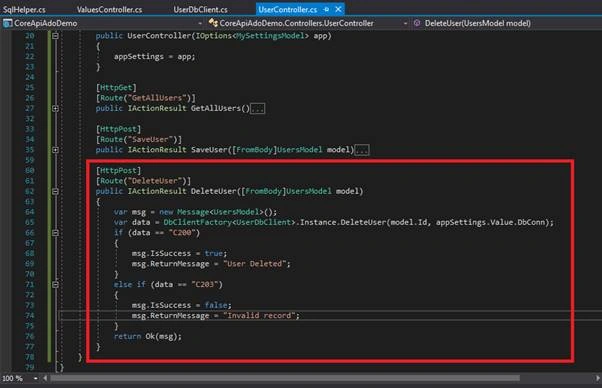Collapse the UserController constructor on line 20
Viewport: 602px width, 388px height.
tap(55, 36)
